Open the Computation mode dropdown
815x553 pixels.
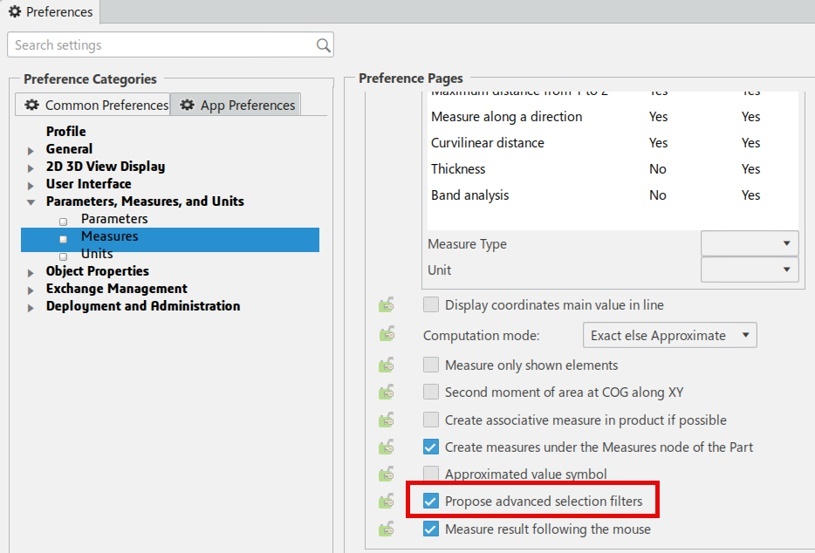pos(669,336)
